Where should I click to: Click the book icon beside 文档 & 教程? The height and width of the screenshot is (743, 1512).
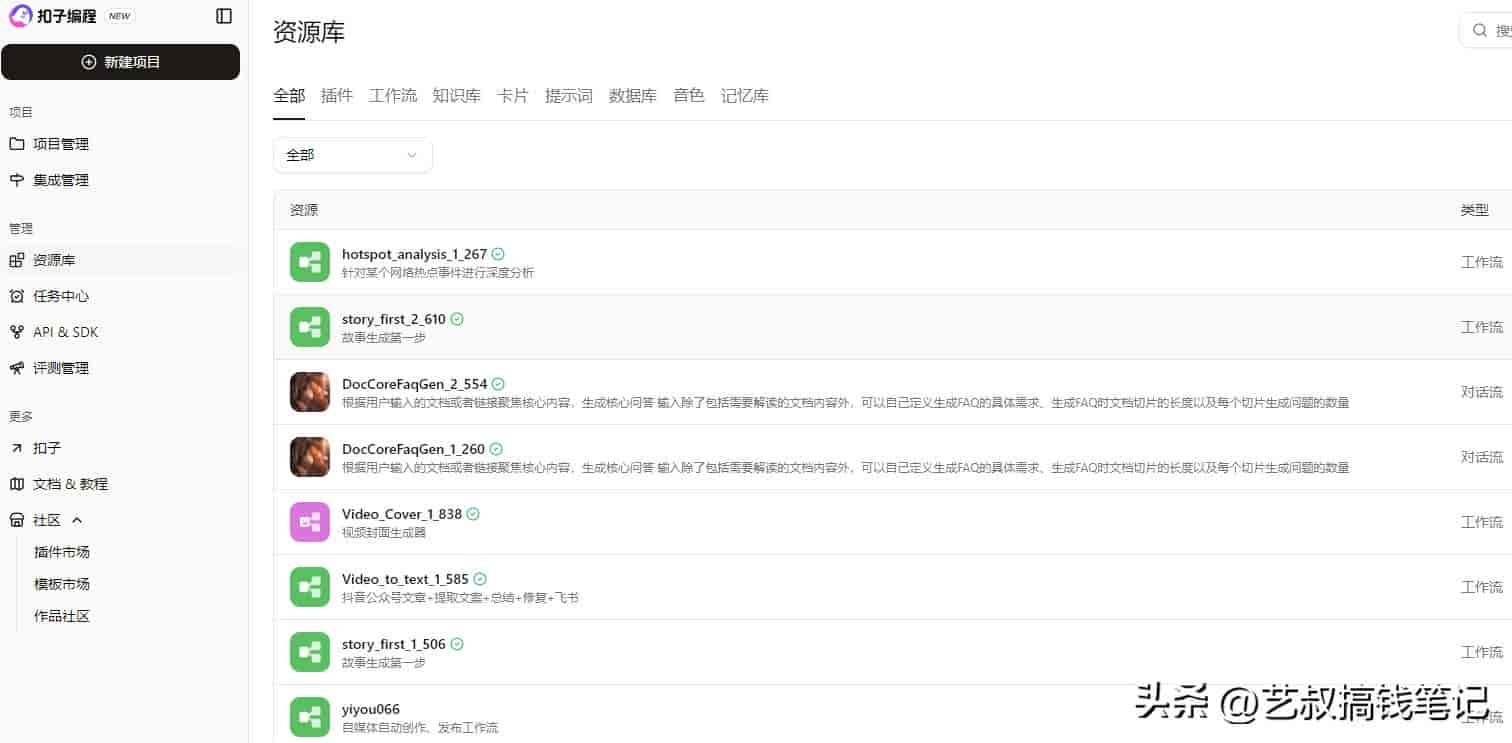point(17,484)
